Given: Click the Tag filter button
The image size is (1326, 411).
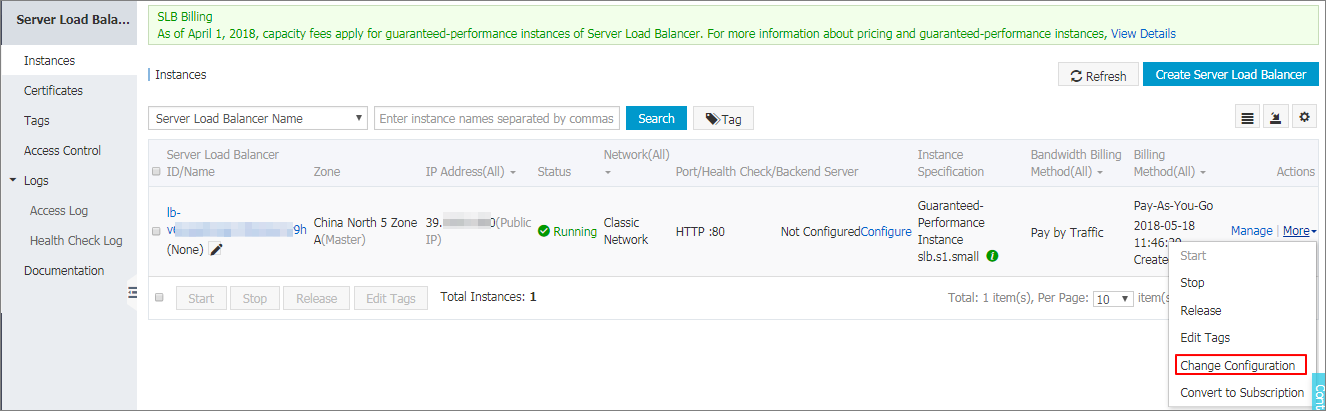Looking at the screenshot, I should (x=723, y=119).
